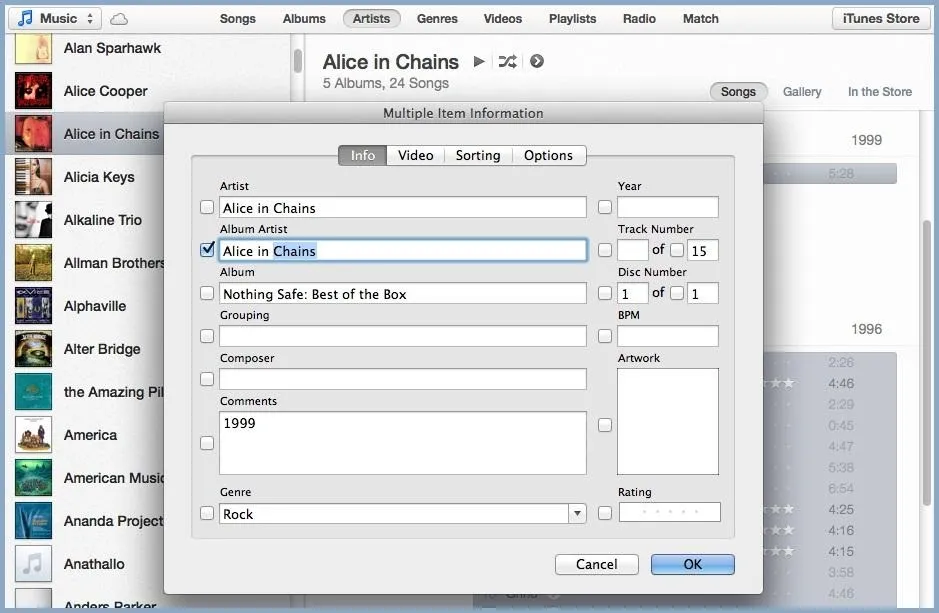Click the Artists view tab

(x=371, y=19)
